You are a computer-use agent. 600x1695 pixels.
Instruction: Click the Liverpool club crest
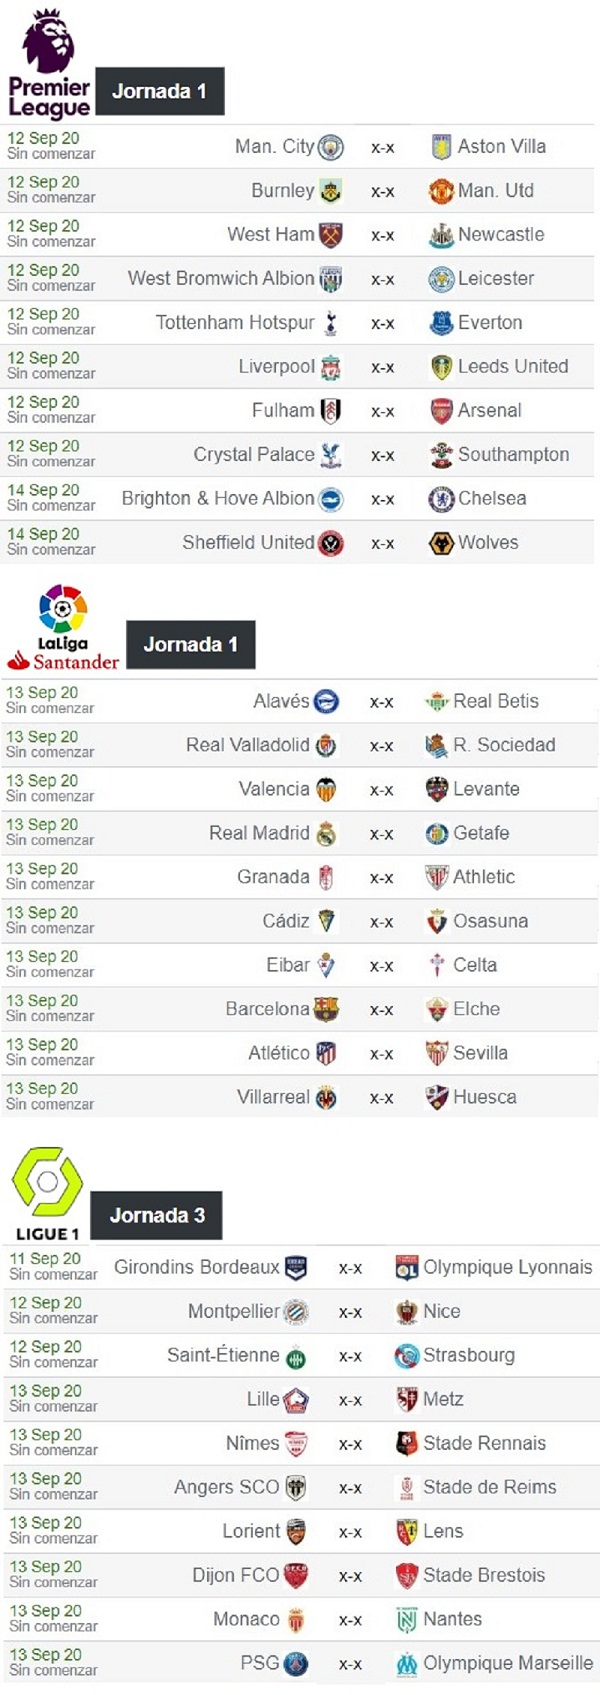(x=331, y=368)
